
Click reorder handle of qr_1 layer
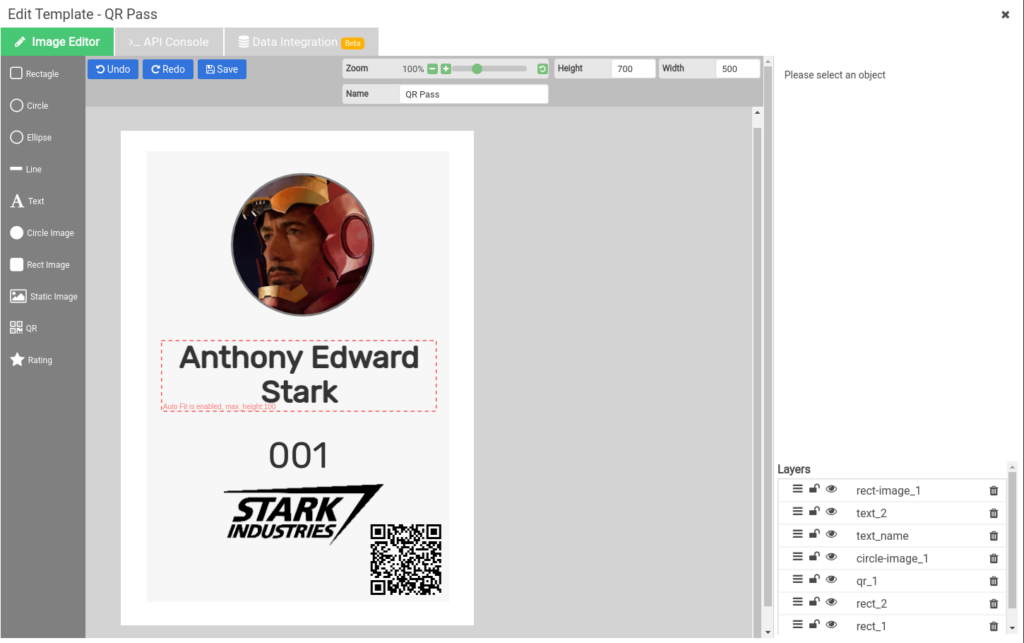pyautogui.click(x=797, y=579)
